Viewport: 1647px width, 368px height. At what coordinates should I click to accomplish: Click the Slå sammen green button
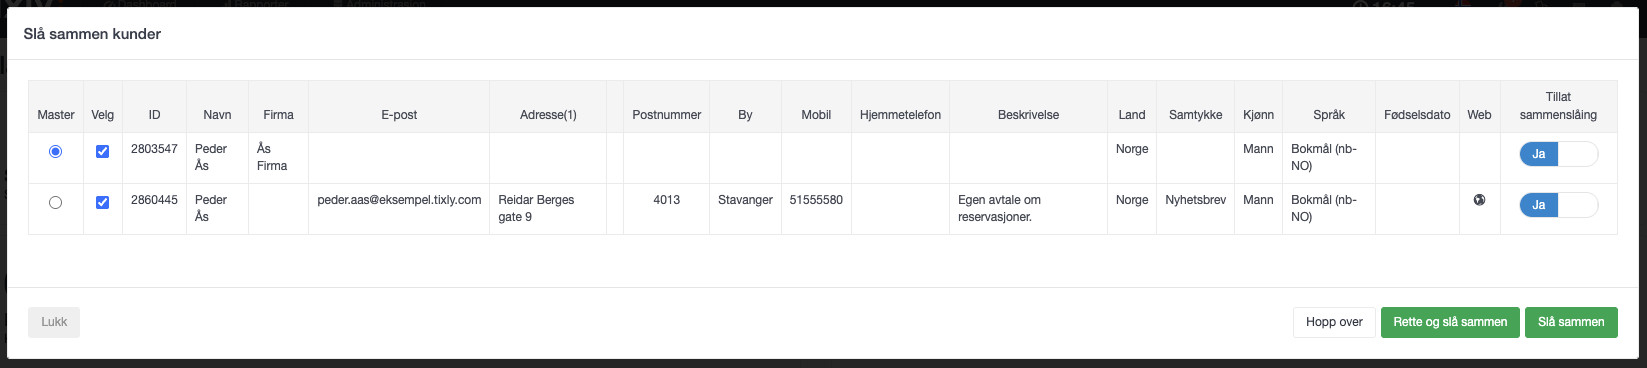pyautogui.click(x=1571, y=322)
